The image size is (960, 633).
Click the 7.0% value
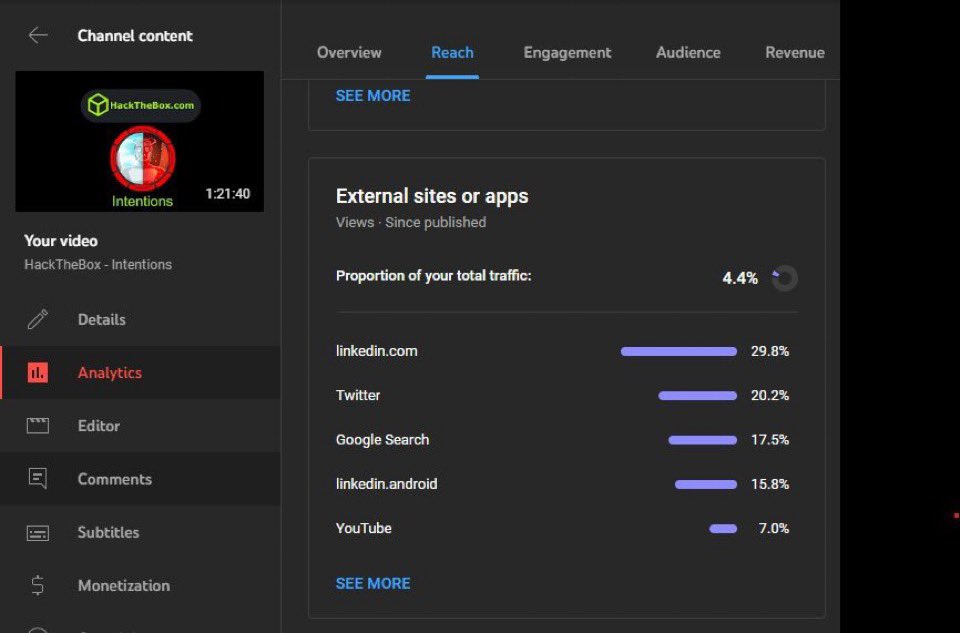773,528
